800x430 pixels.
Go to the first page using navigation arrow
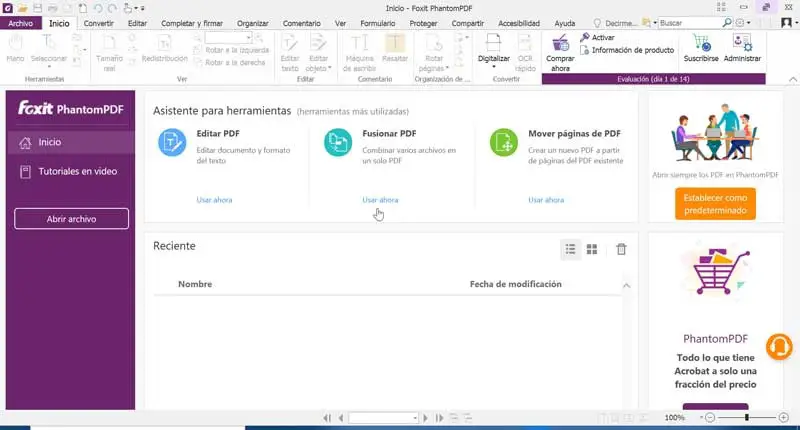[x=327, y=418]
